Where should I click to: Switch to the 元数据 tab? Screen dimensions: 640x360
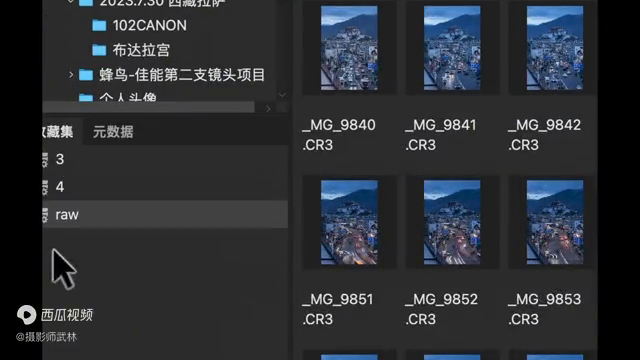[x=113, y=132]
